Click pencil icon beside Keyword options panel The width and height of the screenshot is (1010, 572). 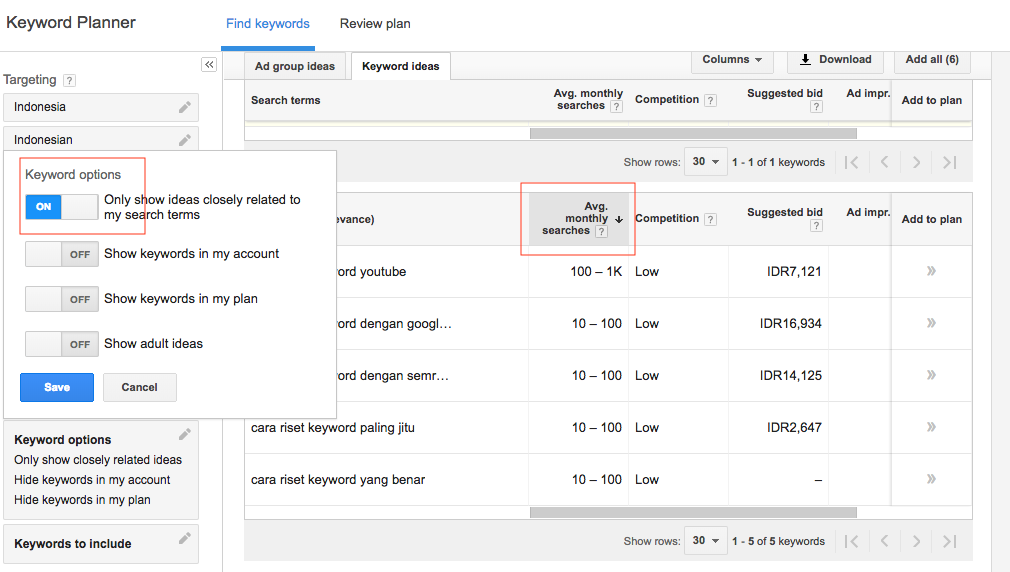pyautogui.click(x=185, y=434)
